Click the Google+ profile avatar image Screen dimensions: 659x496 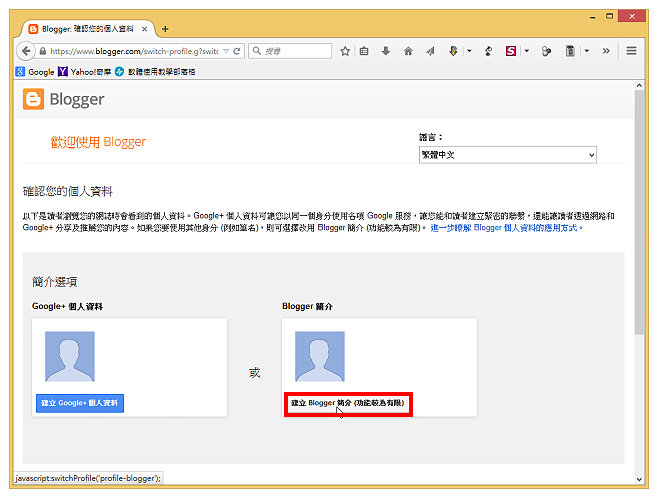pyautogui.click(x=70, y=356)
